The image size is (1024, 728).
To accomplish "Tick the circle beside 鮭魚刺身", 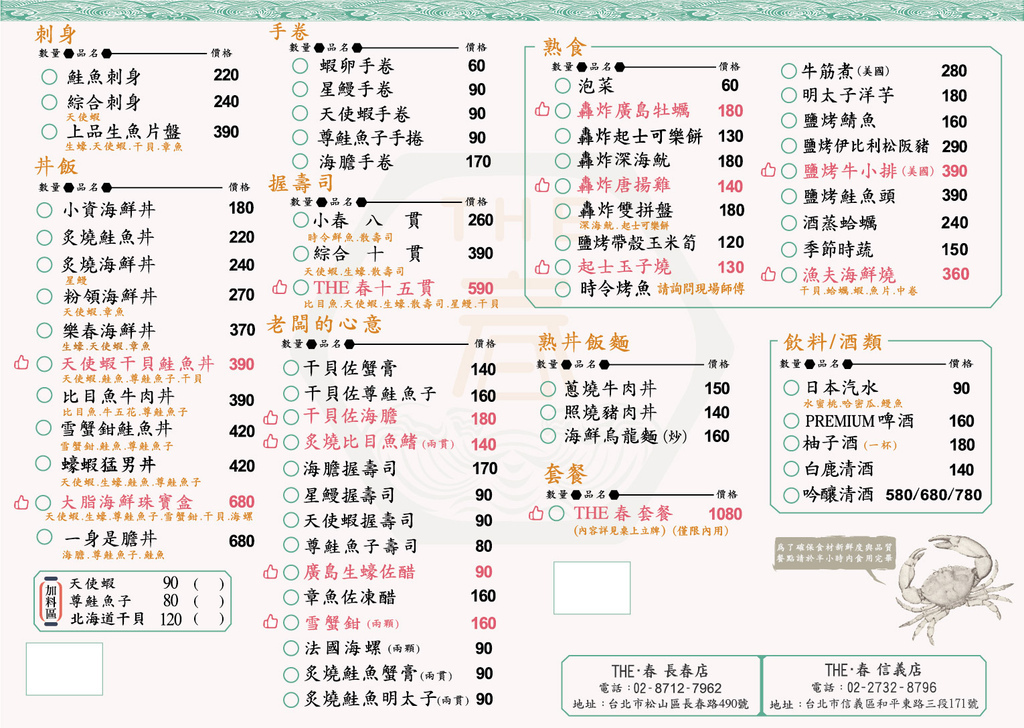I will tap(49, 77).
